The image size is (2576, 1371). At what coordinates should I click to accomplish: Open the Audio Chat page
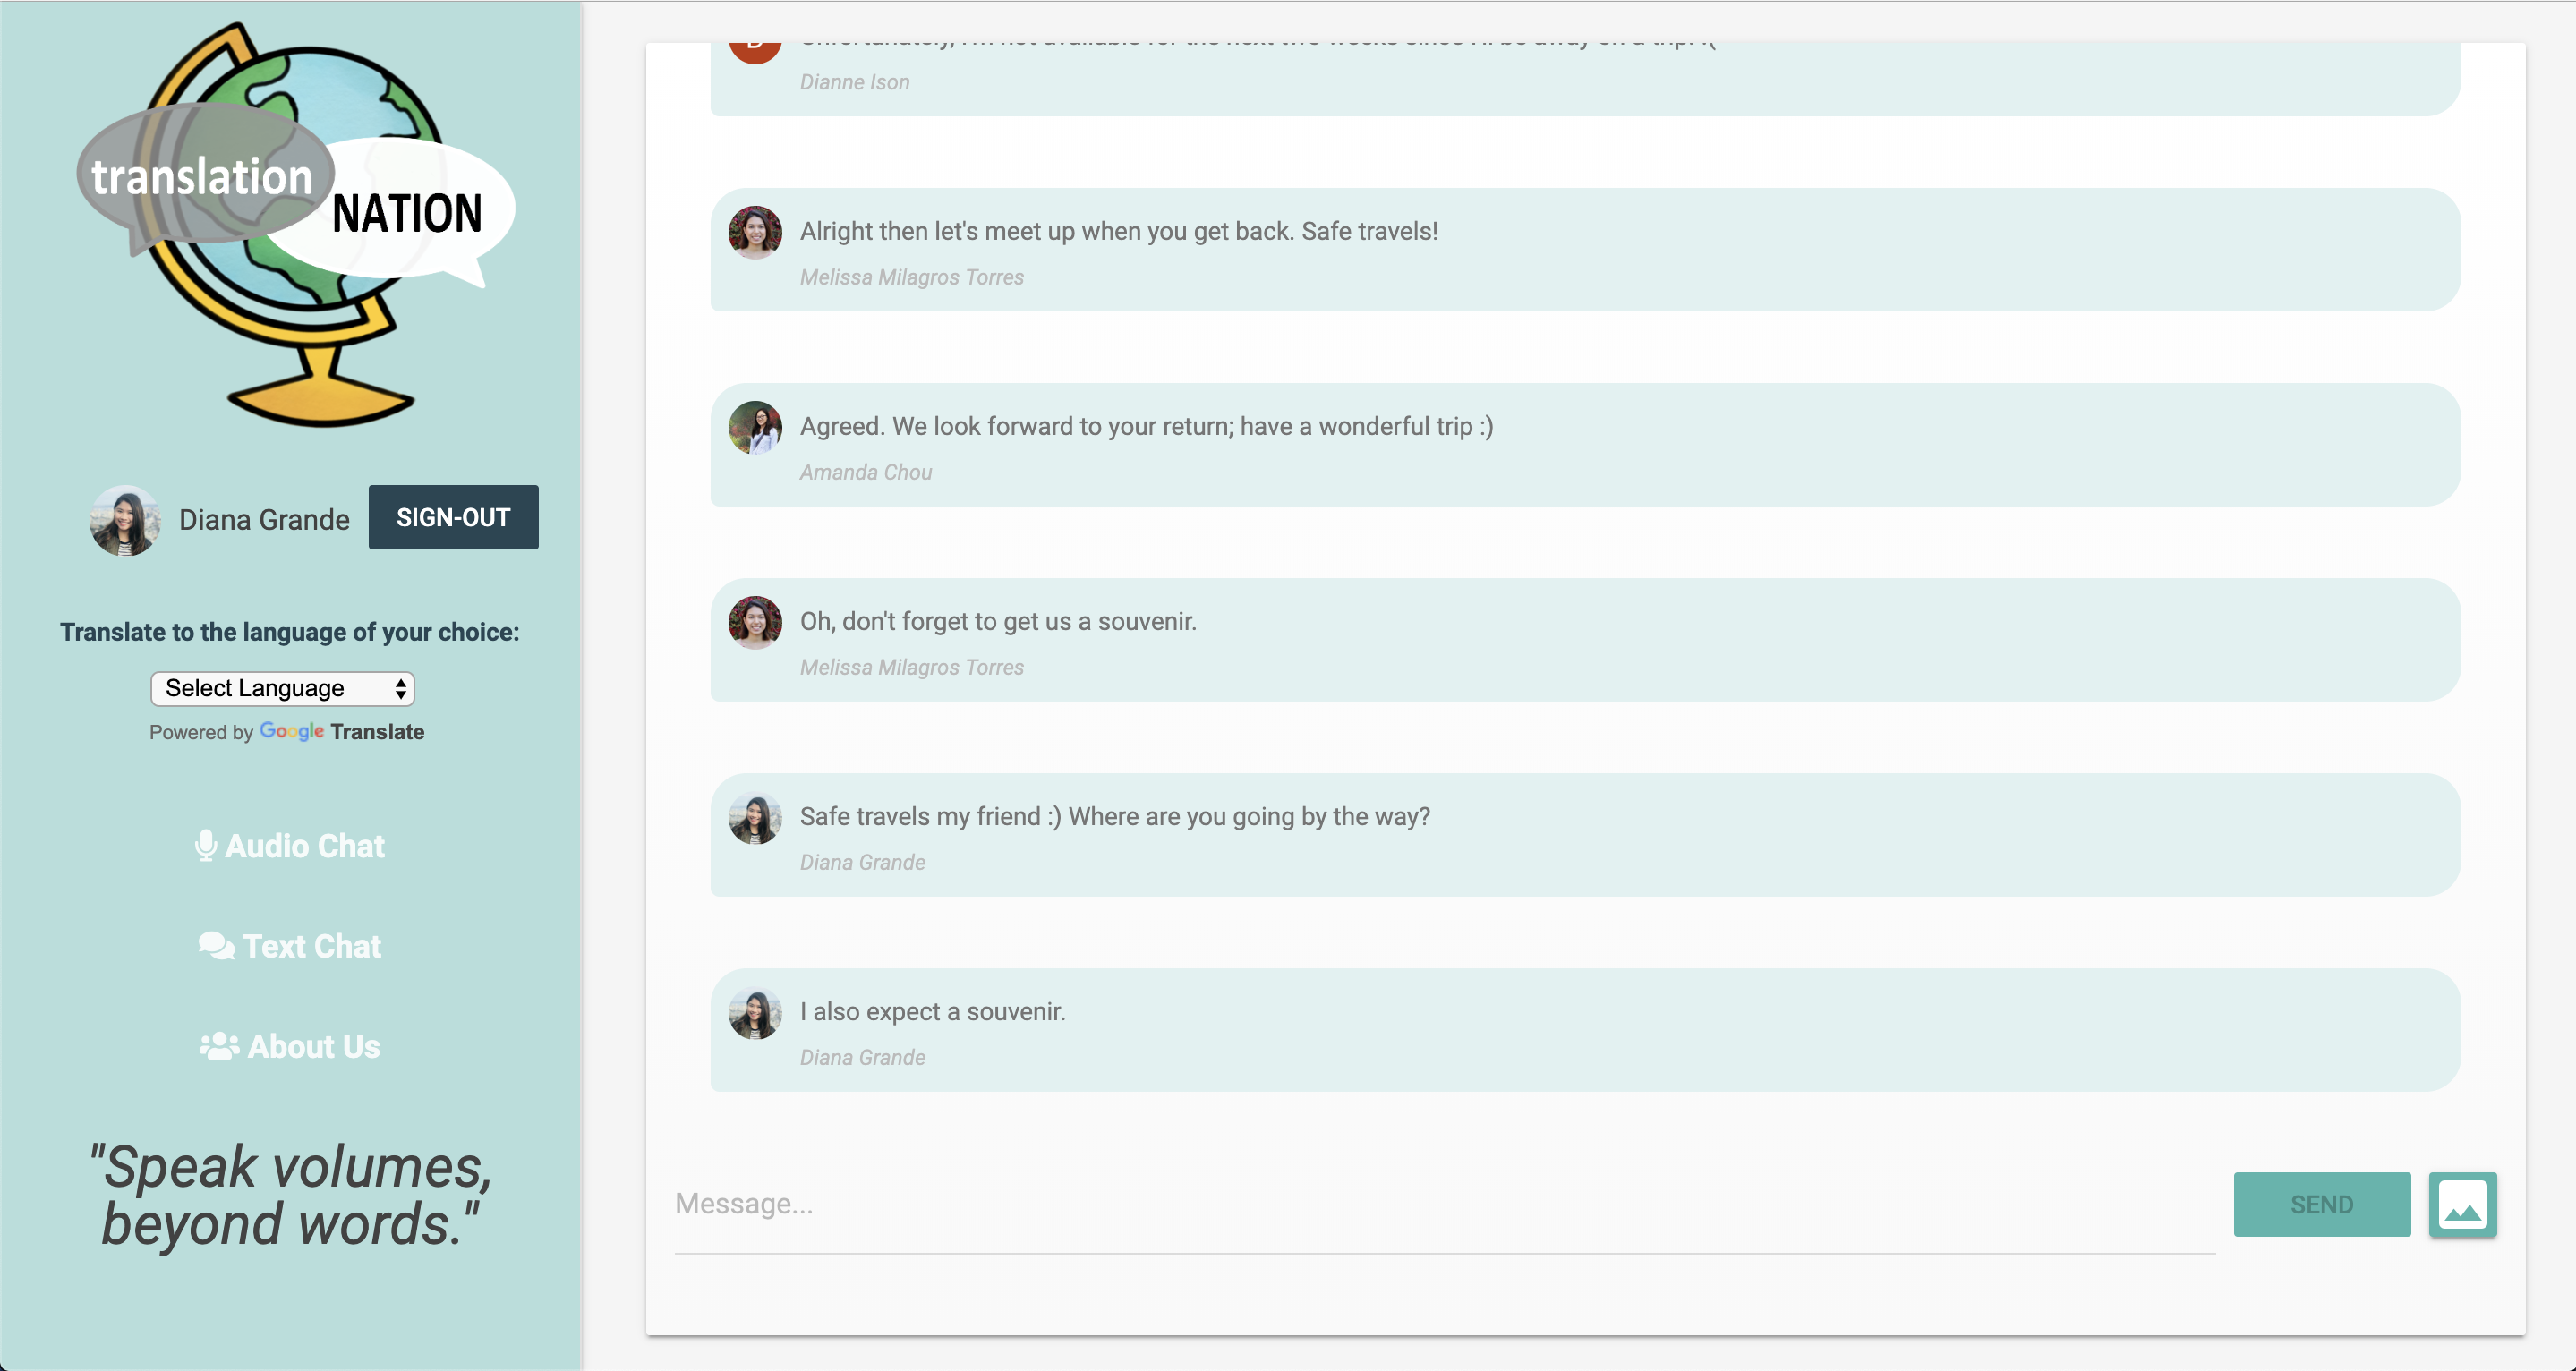pyautogui.click(x=304, y=846)
